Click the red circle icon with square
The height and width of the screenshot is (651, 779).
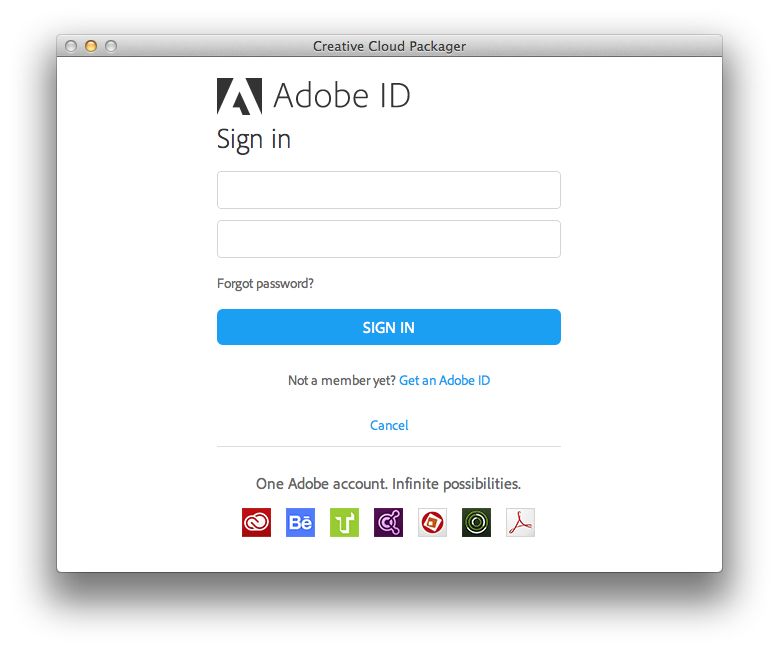(x=432, y=522)
